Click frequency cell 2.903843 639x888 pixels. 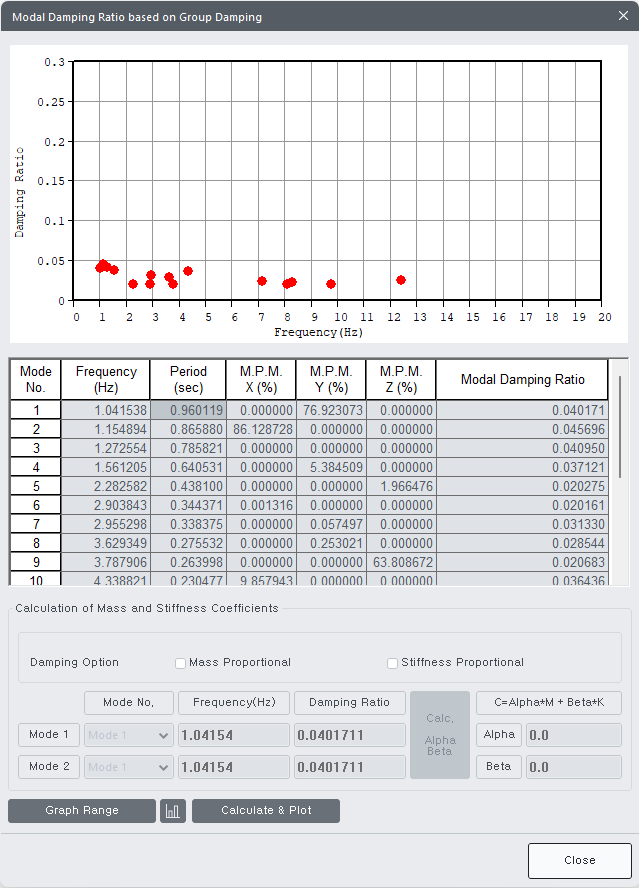pos(106,505)
